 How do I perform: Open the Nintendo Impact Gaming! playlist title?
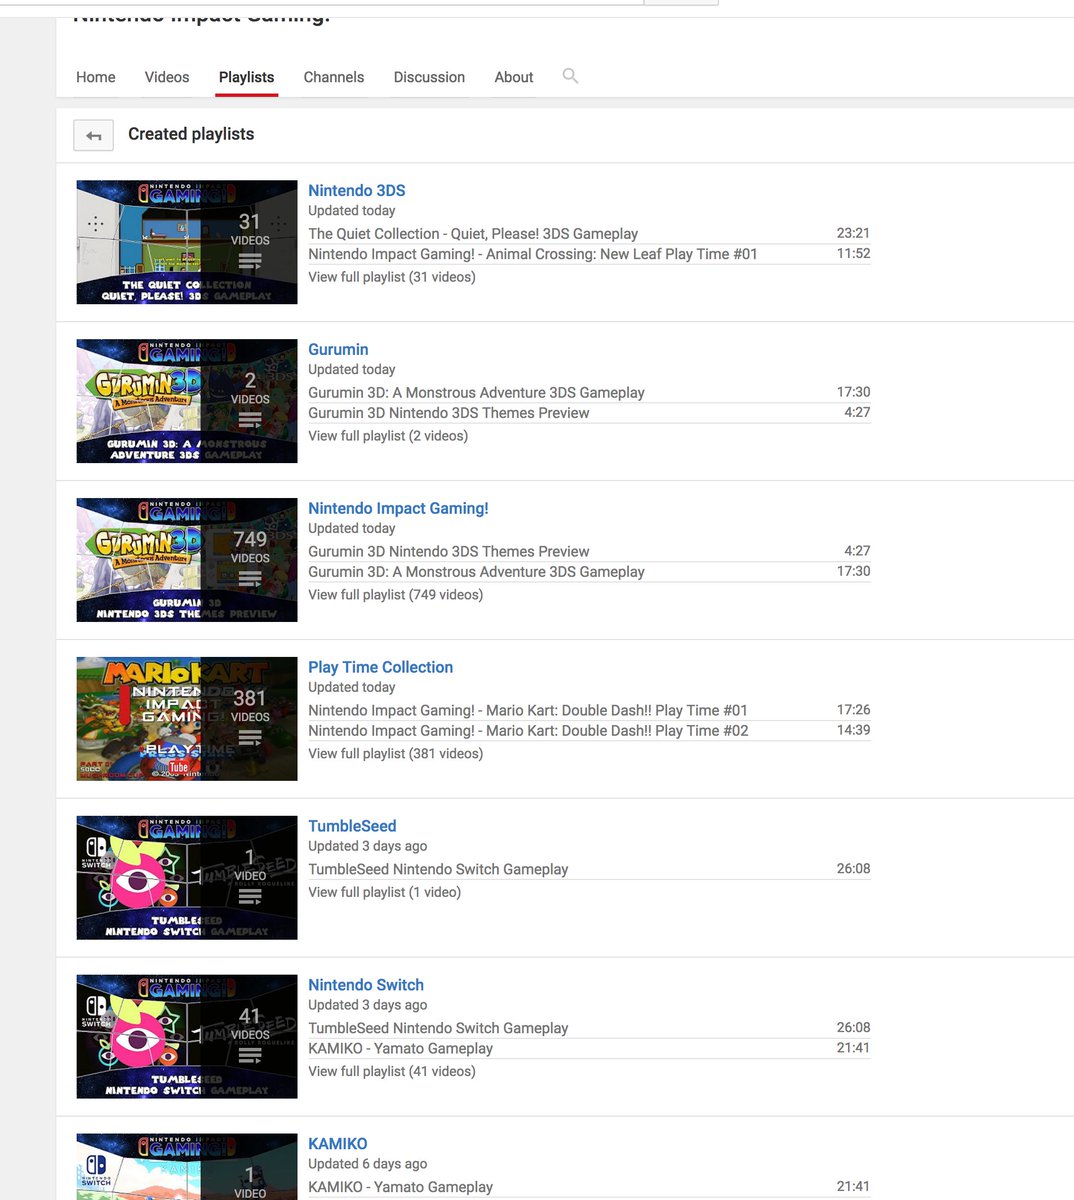(x=398, y=508)
